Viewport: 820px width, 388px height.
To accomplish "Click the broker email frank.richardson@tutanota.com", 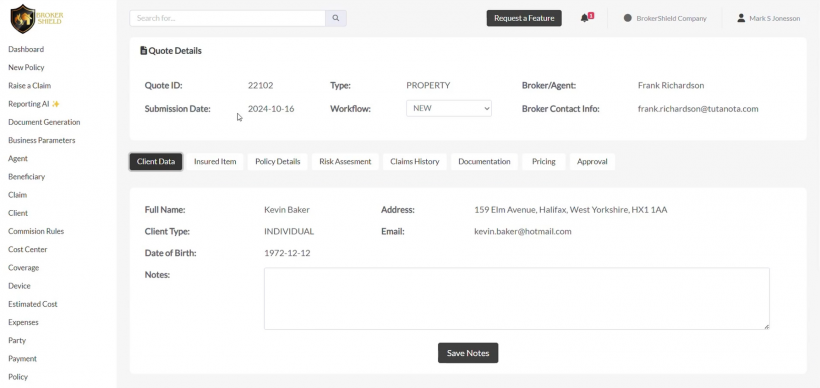I will pyautogui.click(x=698, y=109).
